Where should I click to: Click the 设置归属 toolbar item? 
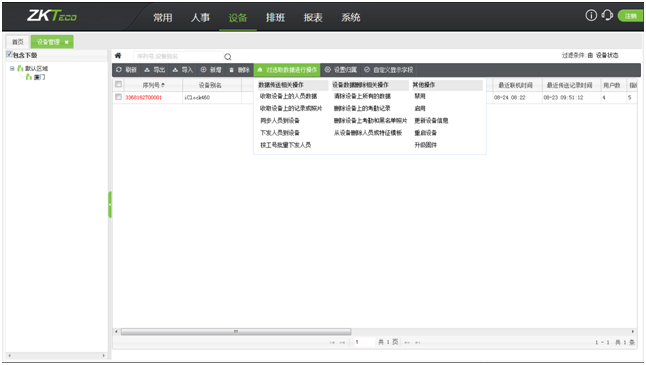coord(341,70)
